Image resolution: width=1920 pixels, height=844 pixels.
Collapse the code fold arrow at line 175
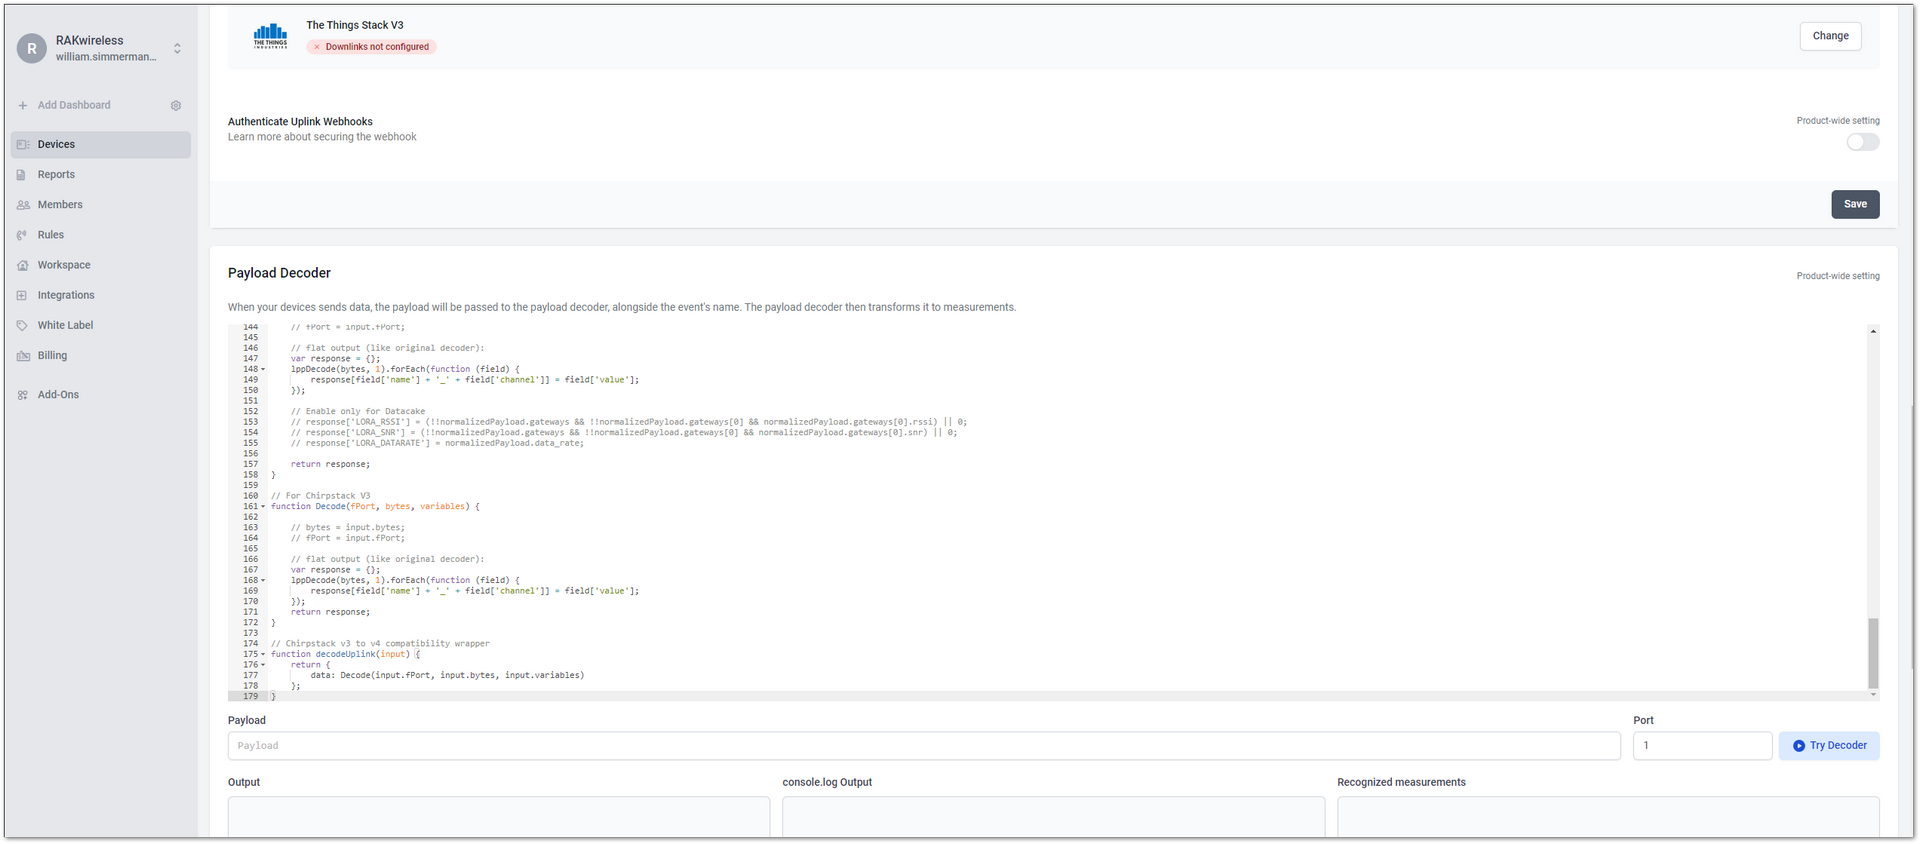coord(263,655)
